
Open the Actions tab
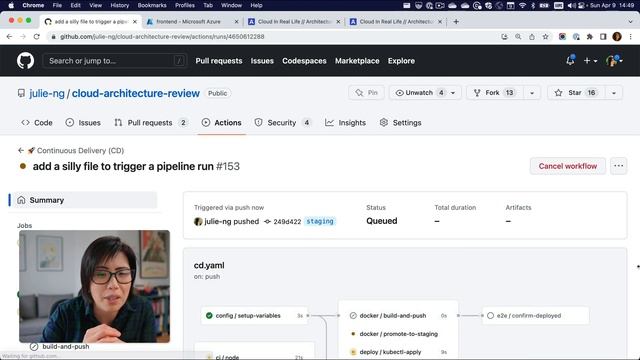[x=222, y=122]
